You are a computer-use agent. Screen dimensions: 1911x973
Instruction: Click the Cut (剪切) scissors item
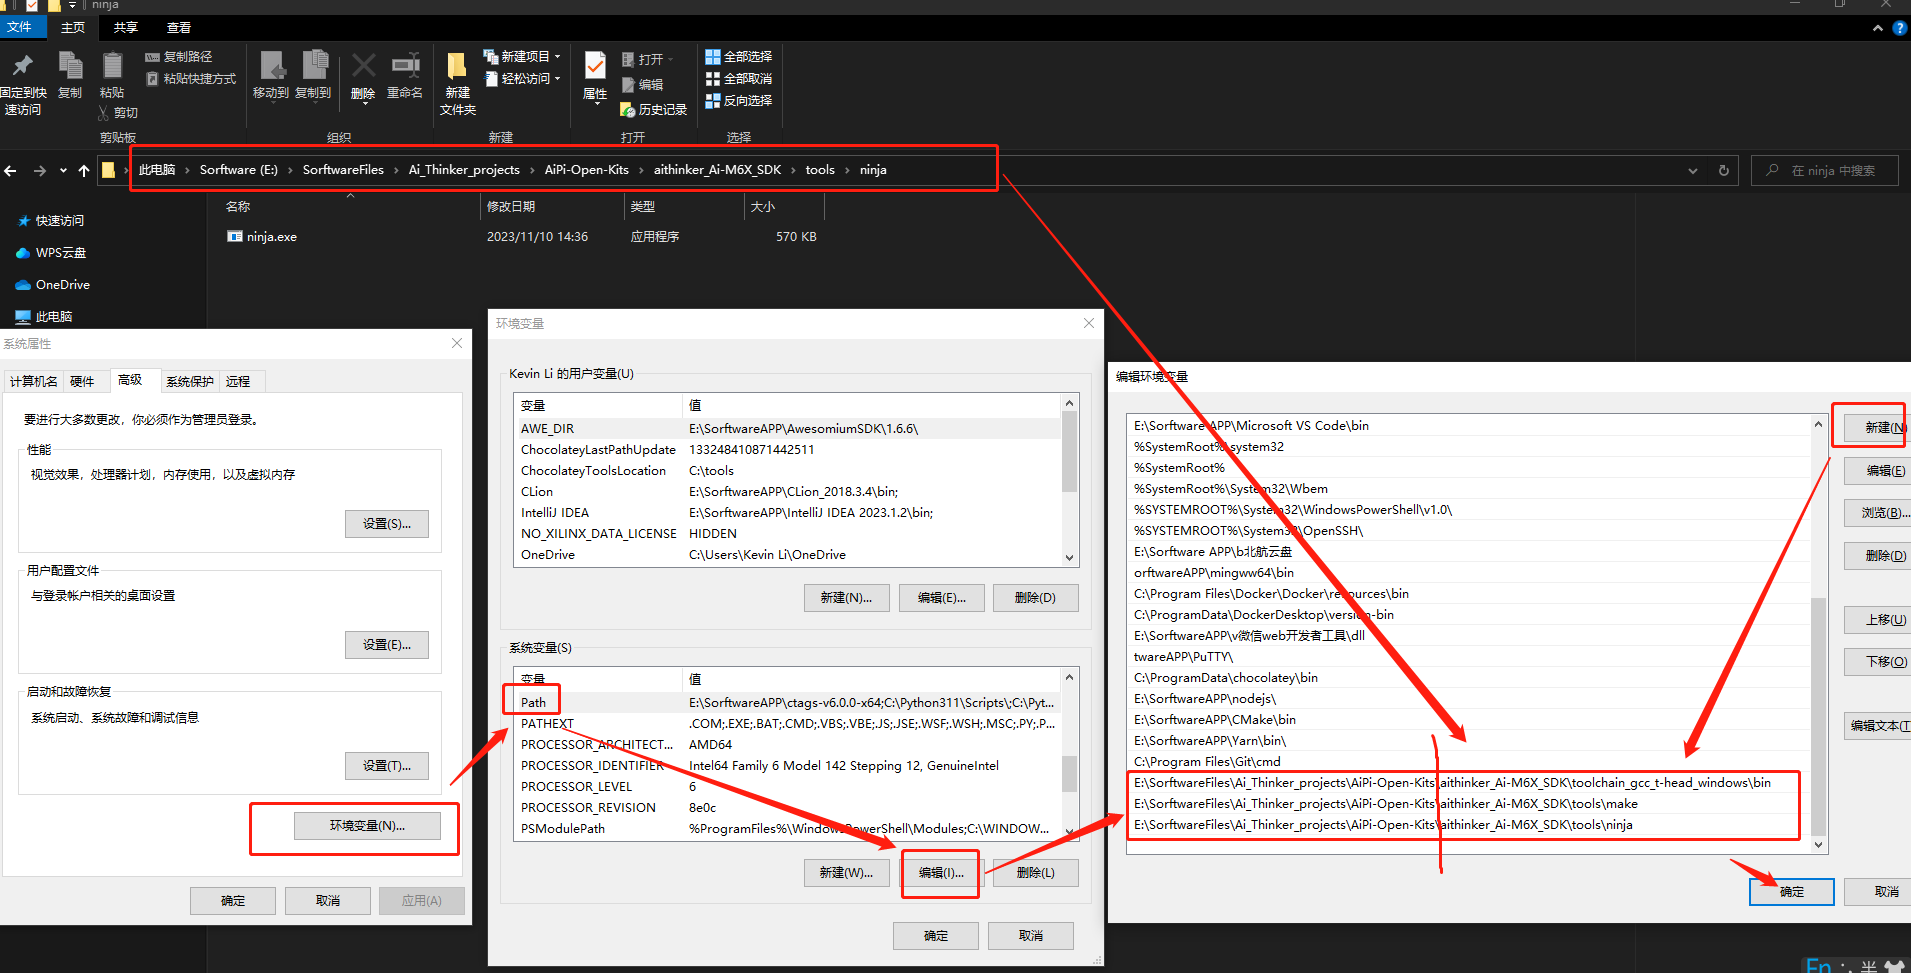[118, 113]
